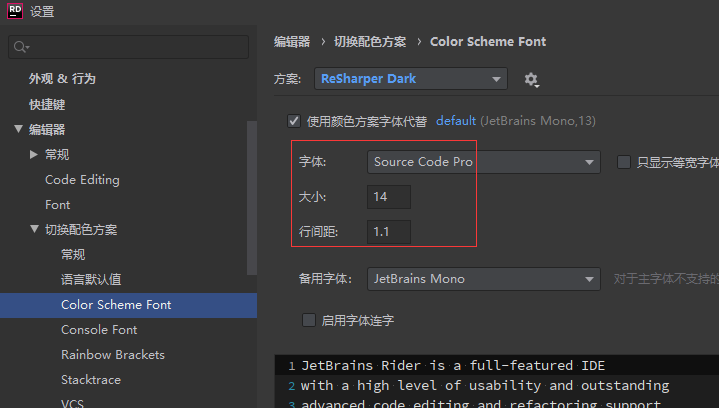Click 编辑器 in the breadcrumb

point(292,42)
